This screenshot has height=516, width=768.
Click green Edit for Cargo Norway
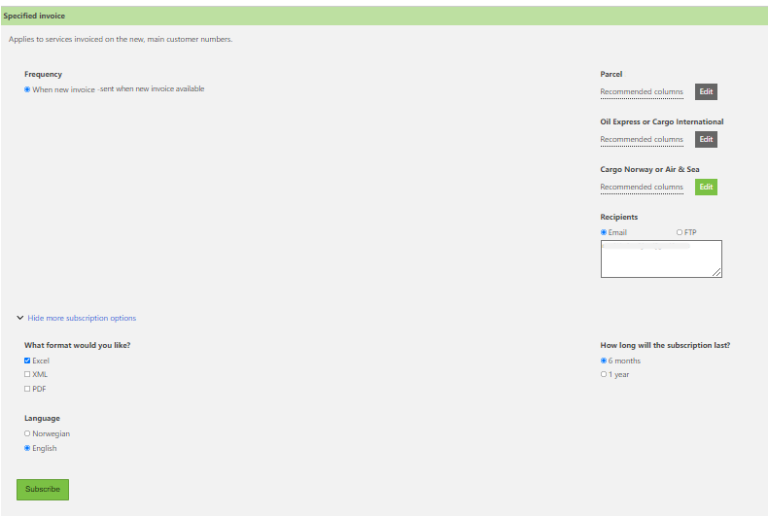tap(706, 187)
